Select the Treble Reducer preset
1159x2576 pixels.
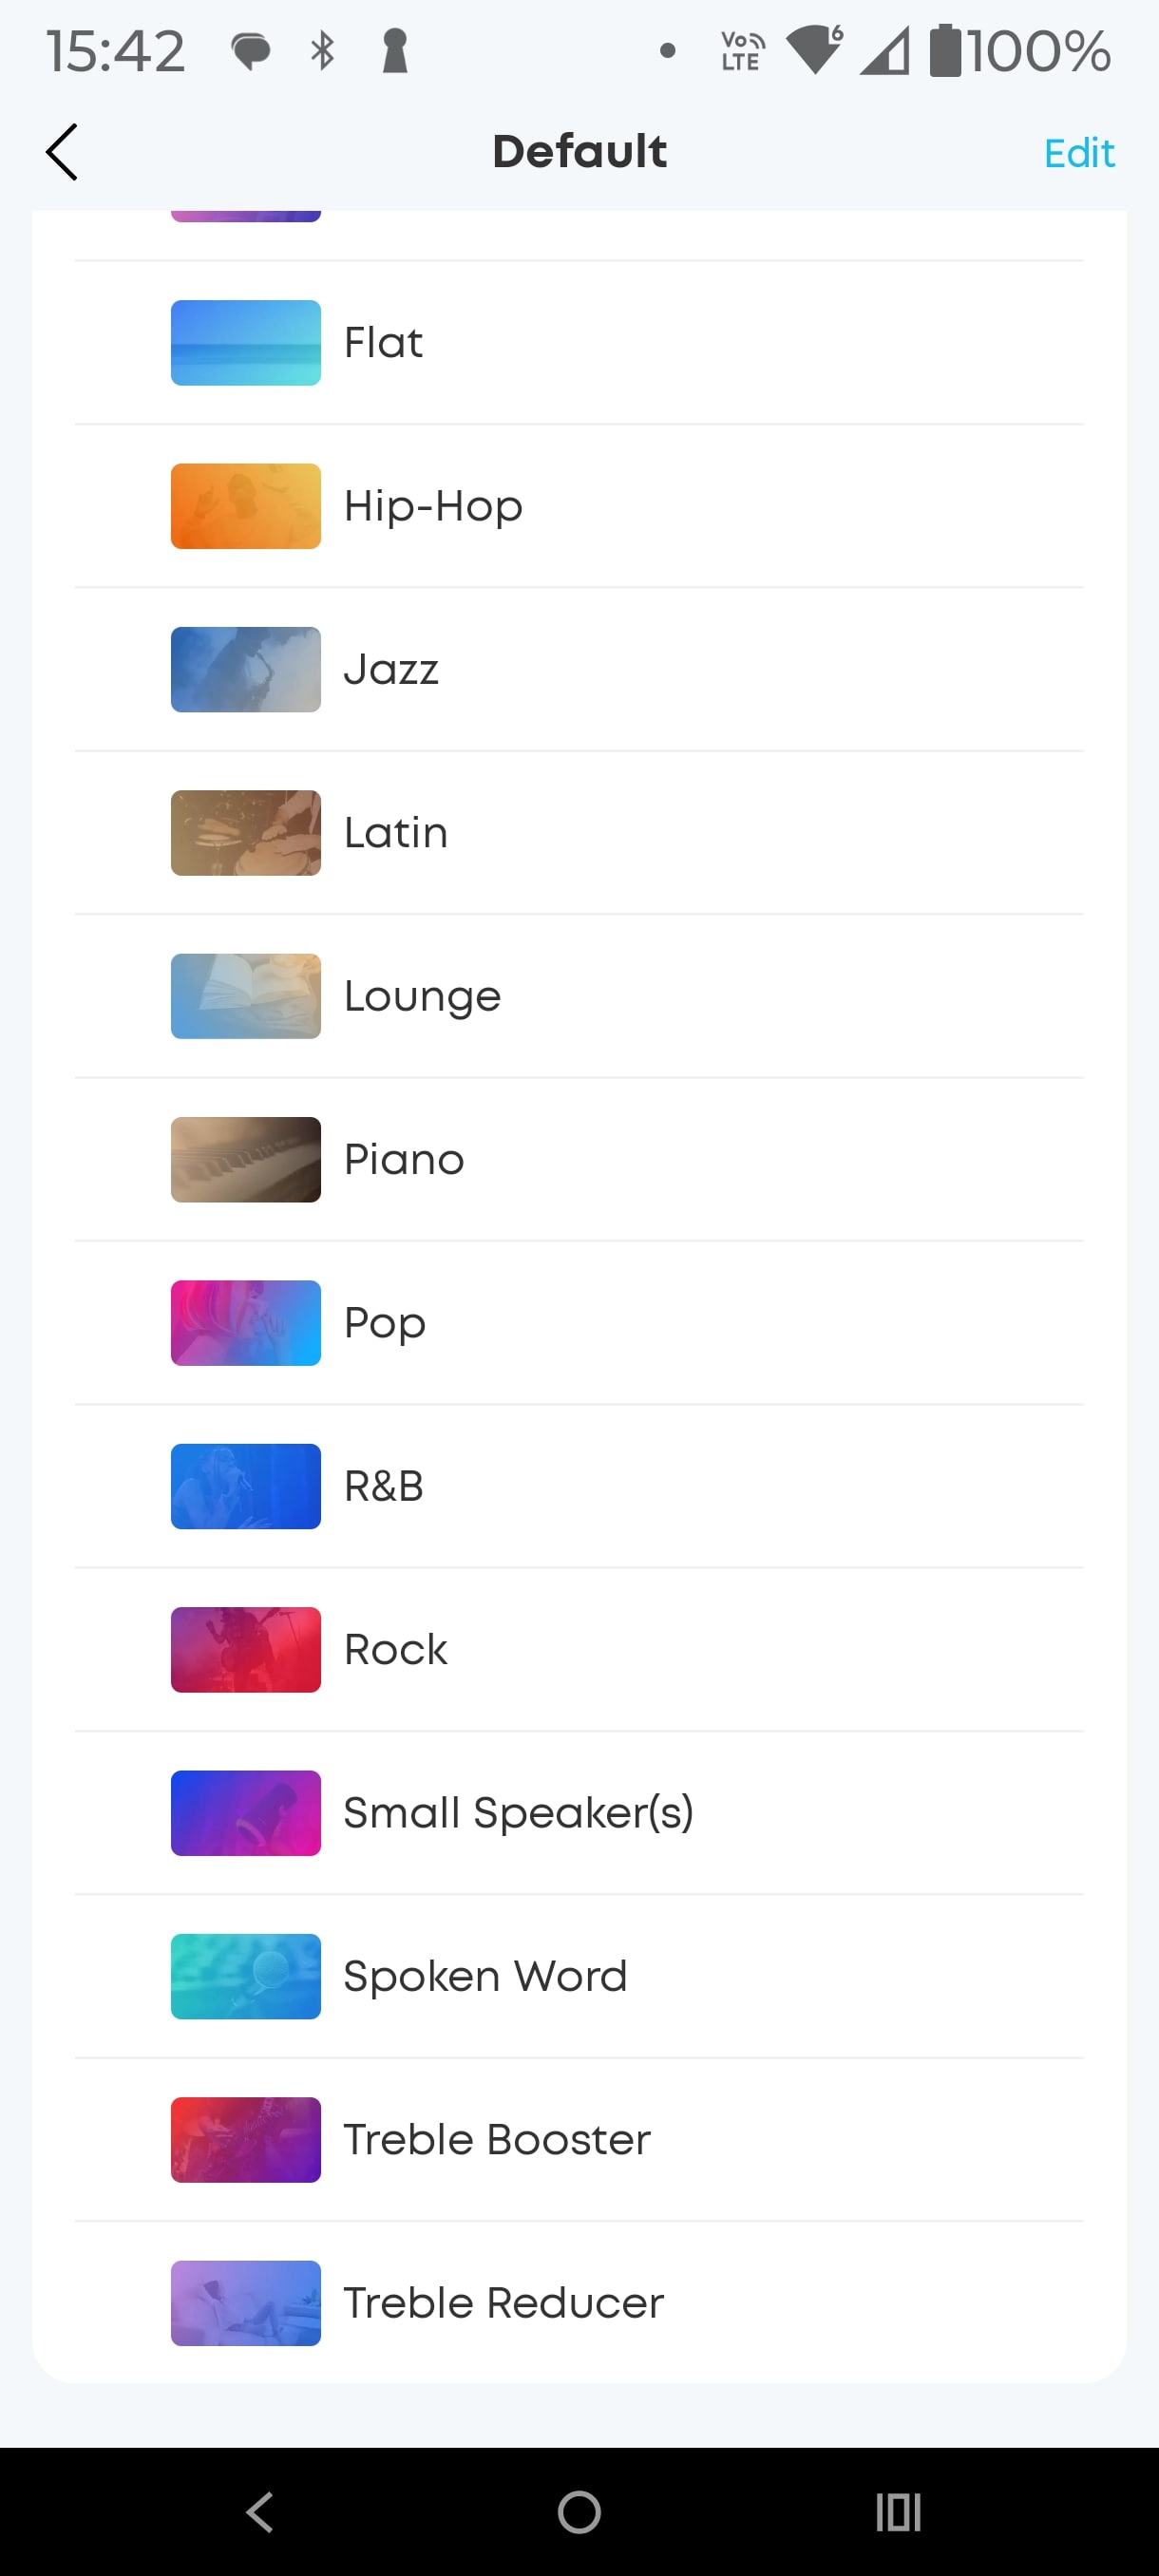coord(503,2303)
